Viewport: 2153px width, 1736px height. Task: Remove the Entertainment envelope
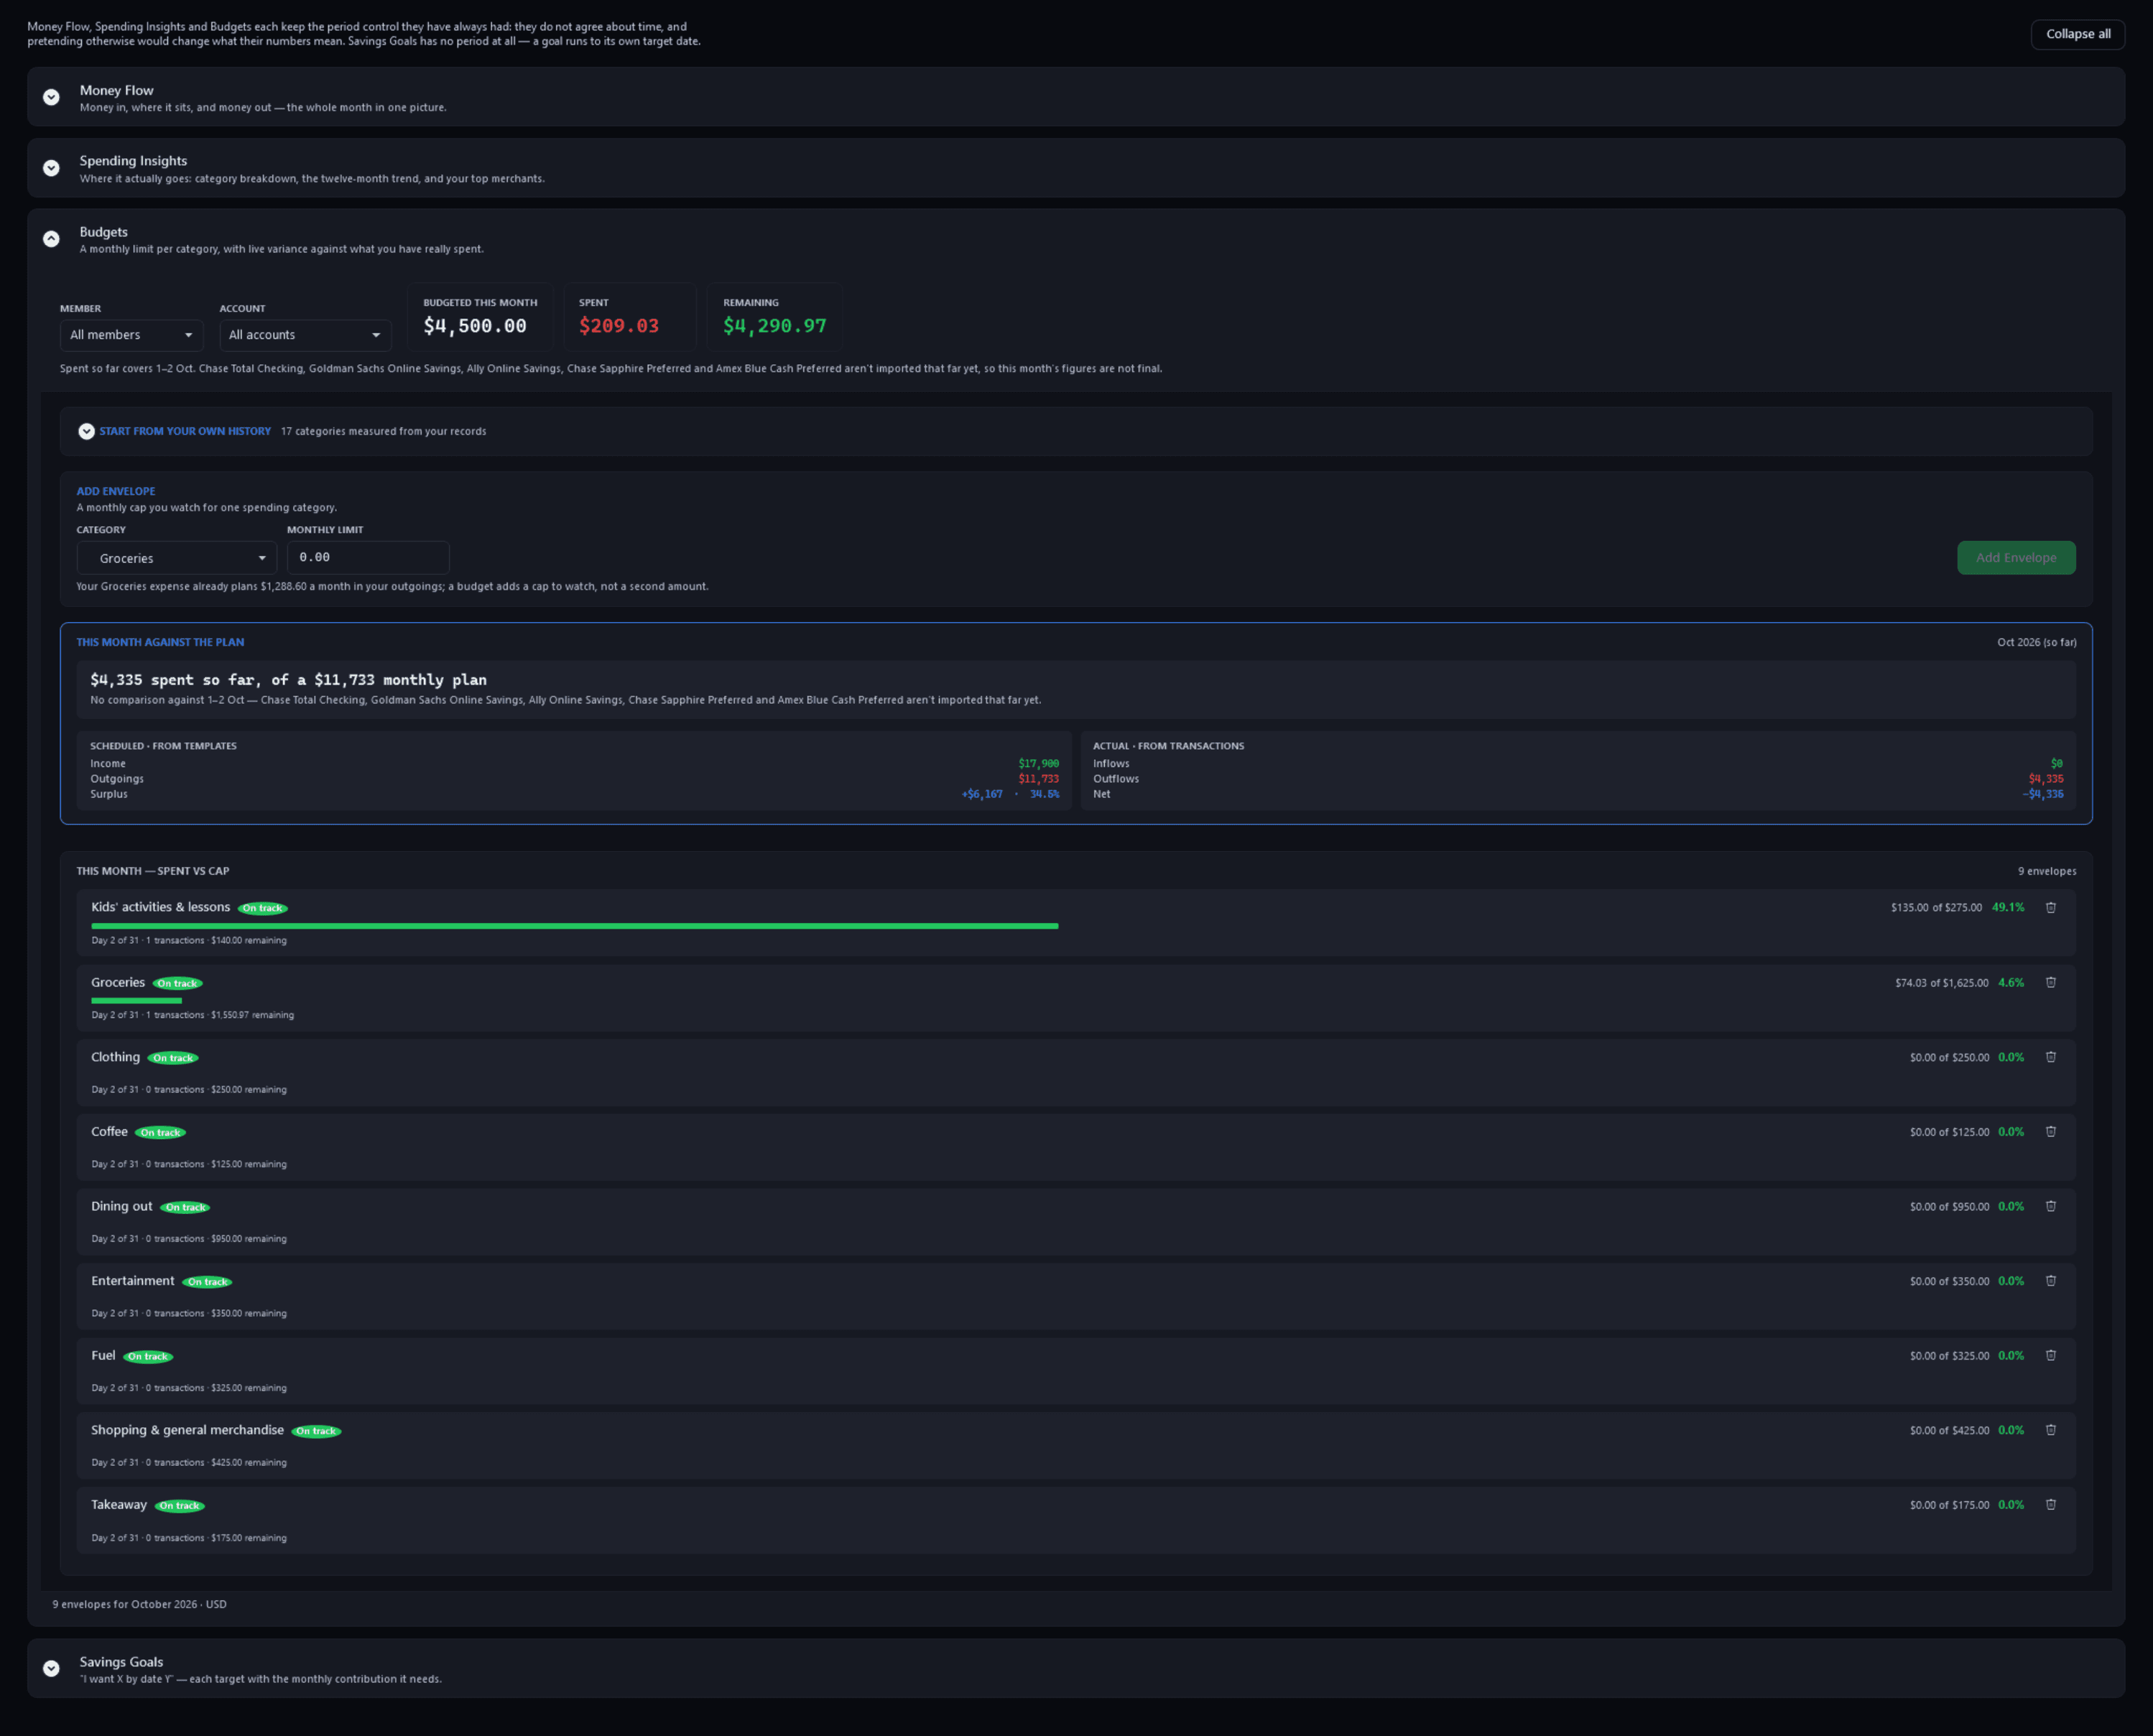point(2050,1280)
